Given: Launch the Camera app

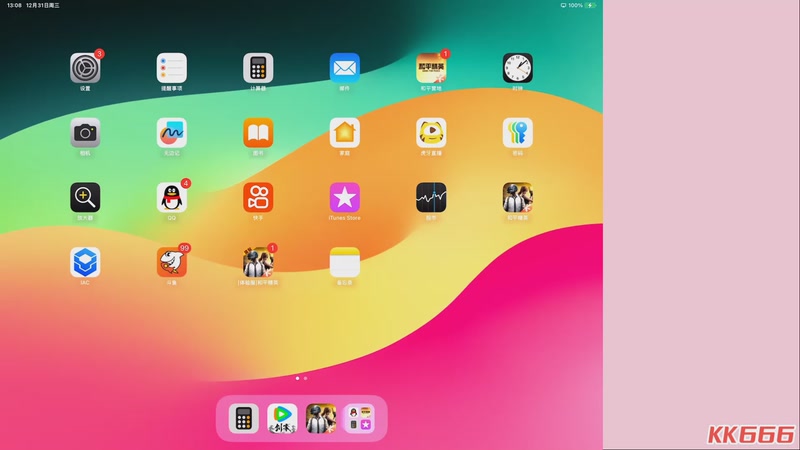Looking at the screenshot, I should (x=85, y=133).
